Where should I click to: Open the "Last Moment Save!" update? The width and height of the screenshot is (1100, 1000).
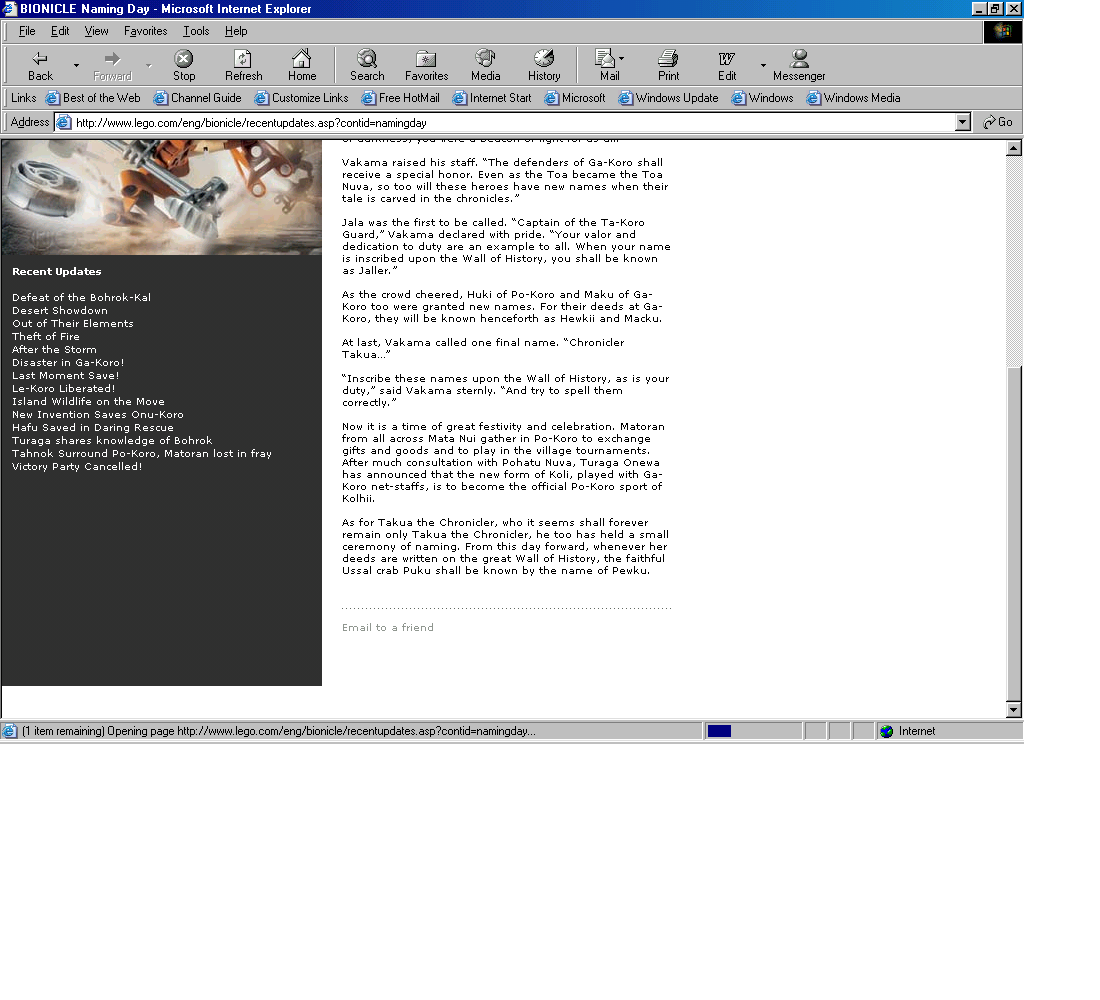pos(65,375)
